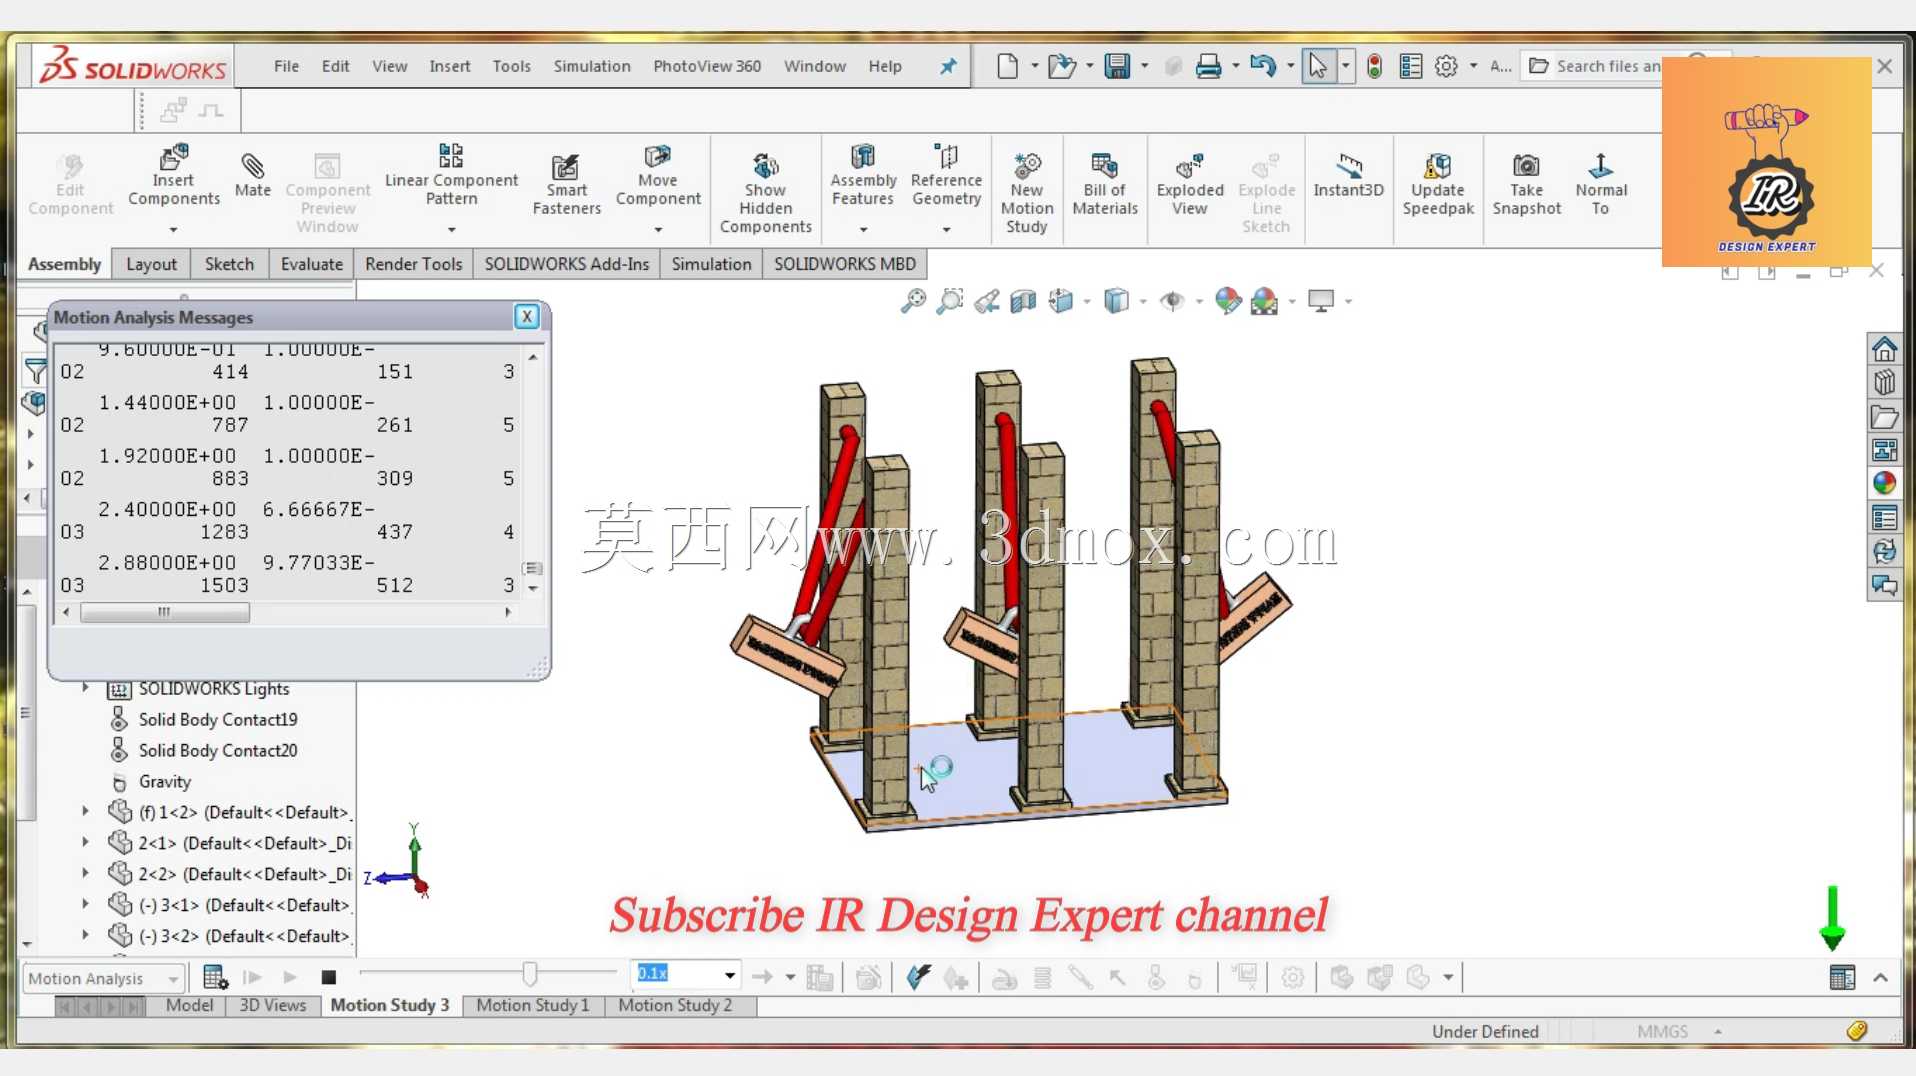Switch to the Motion Study 2 tab
This screenshot has height=1076, width=1916.
click(x=675, y=1005)
